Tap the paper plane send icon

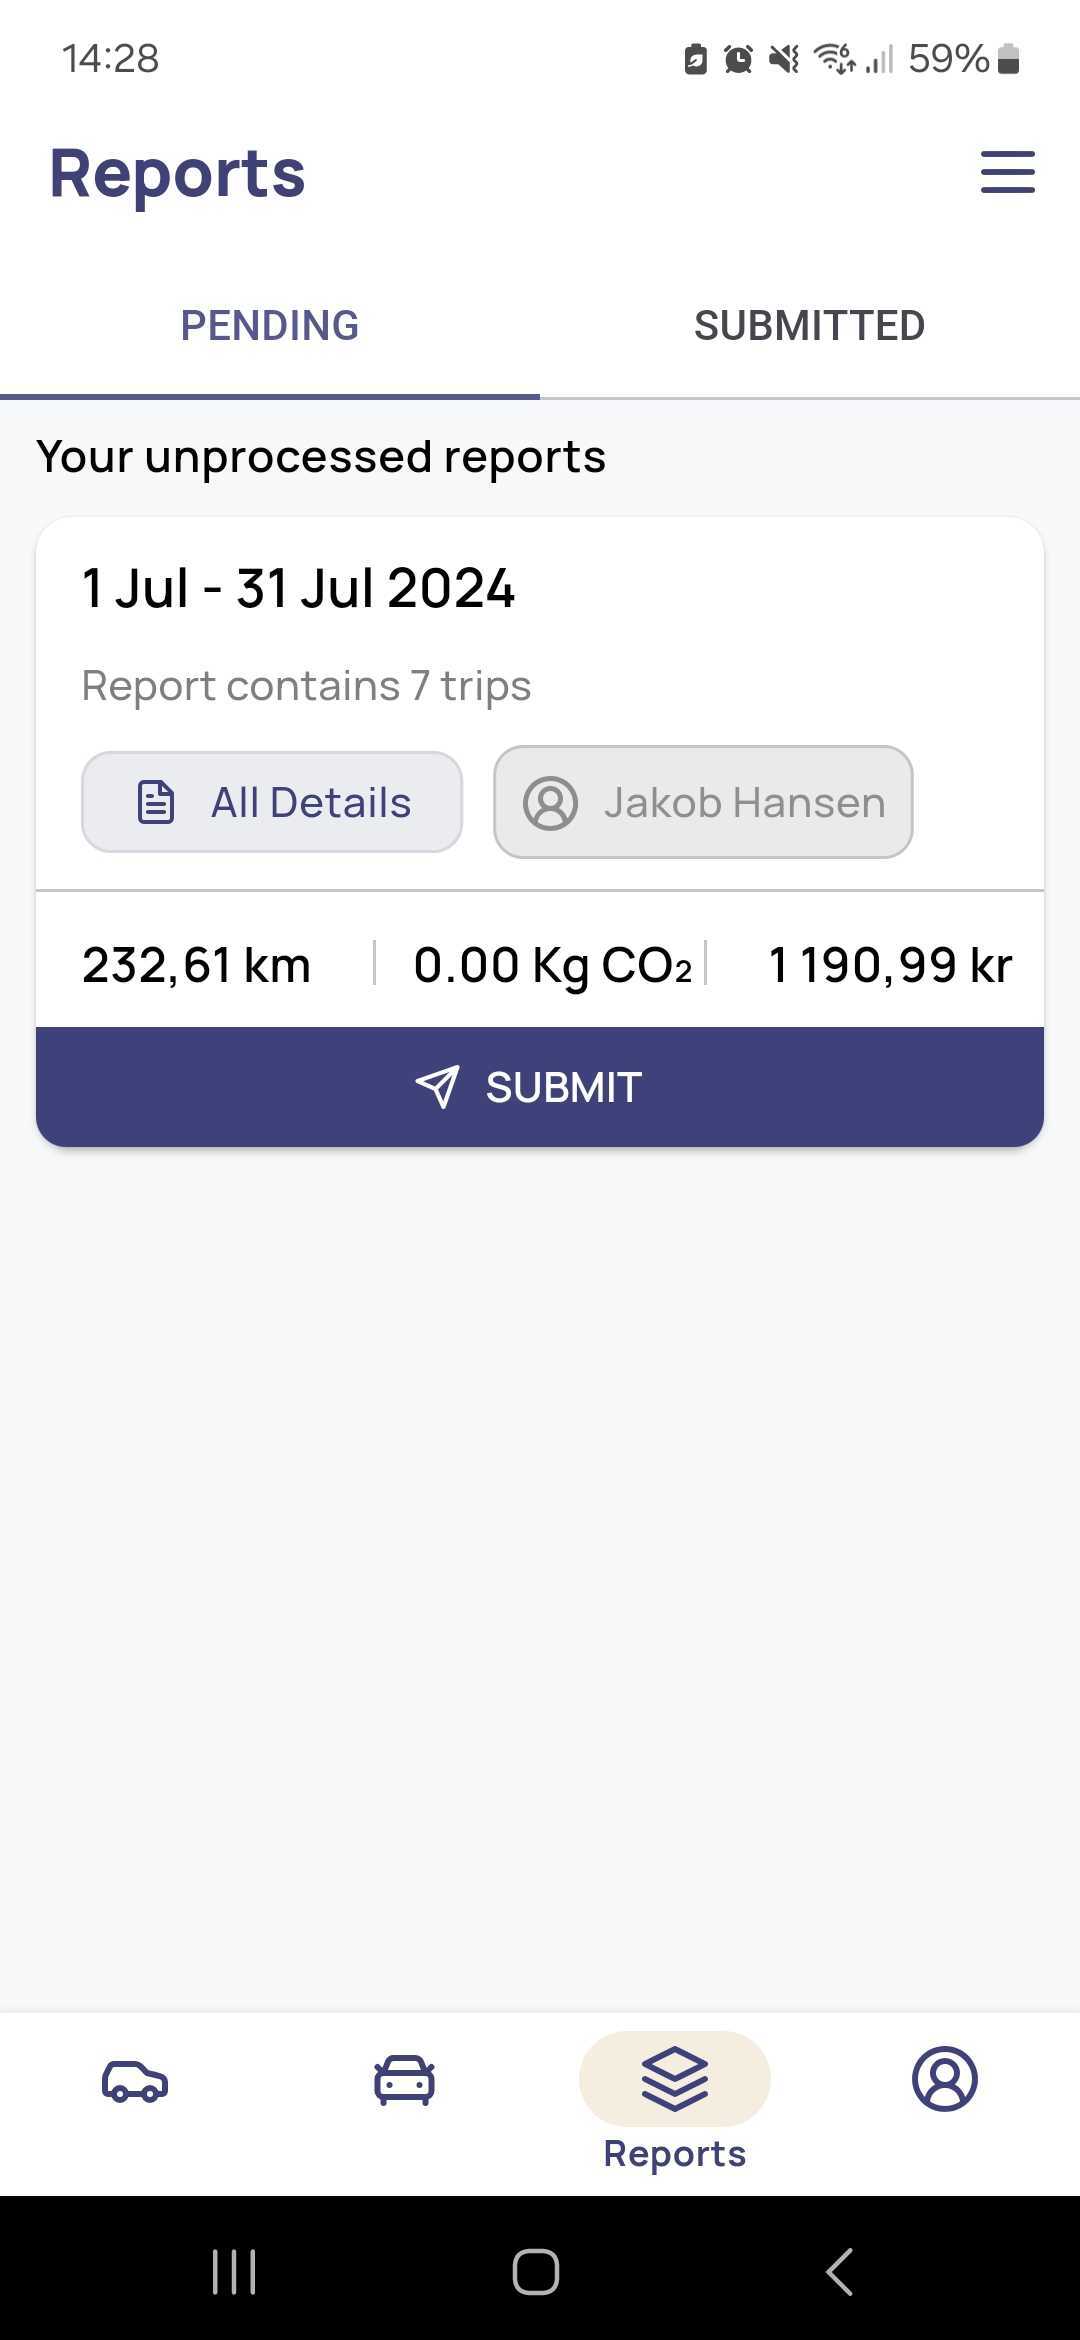(x=437, y=1087)
